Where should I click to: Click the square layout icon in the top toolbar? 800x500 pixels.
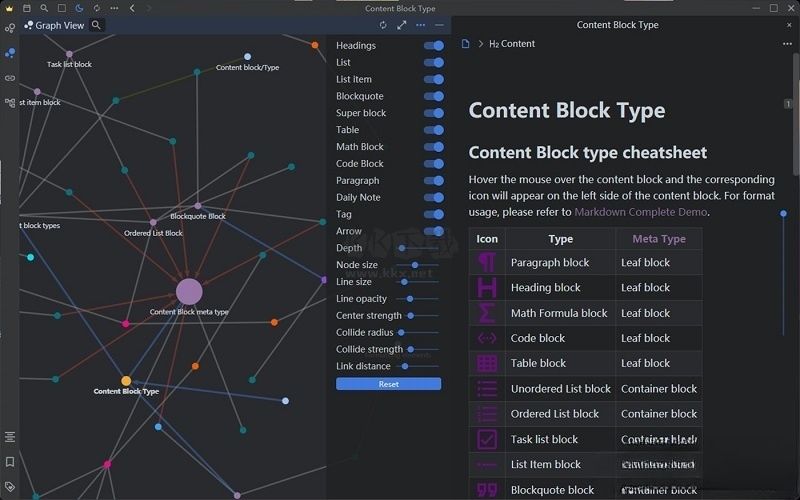[62, 8]
